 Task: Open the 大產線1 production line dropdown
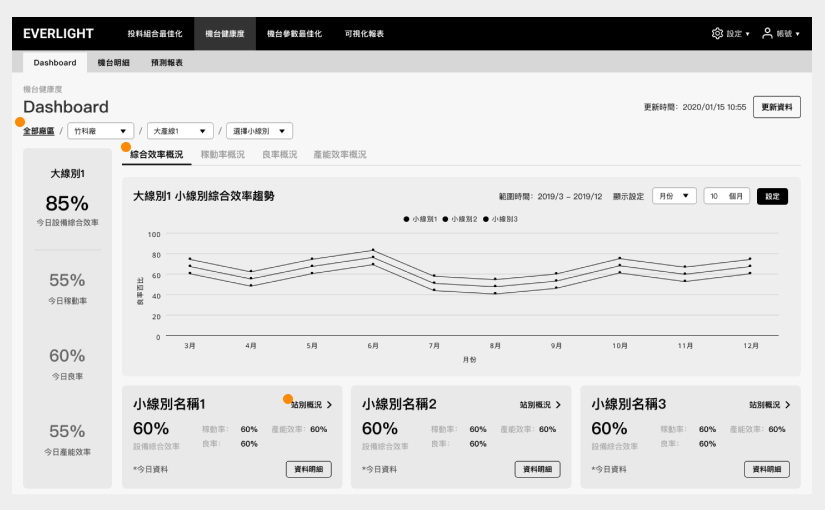click(x=180, y=131)
